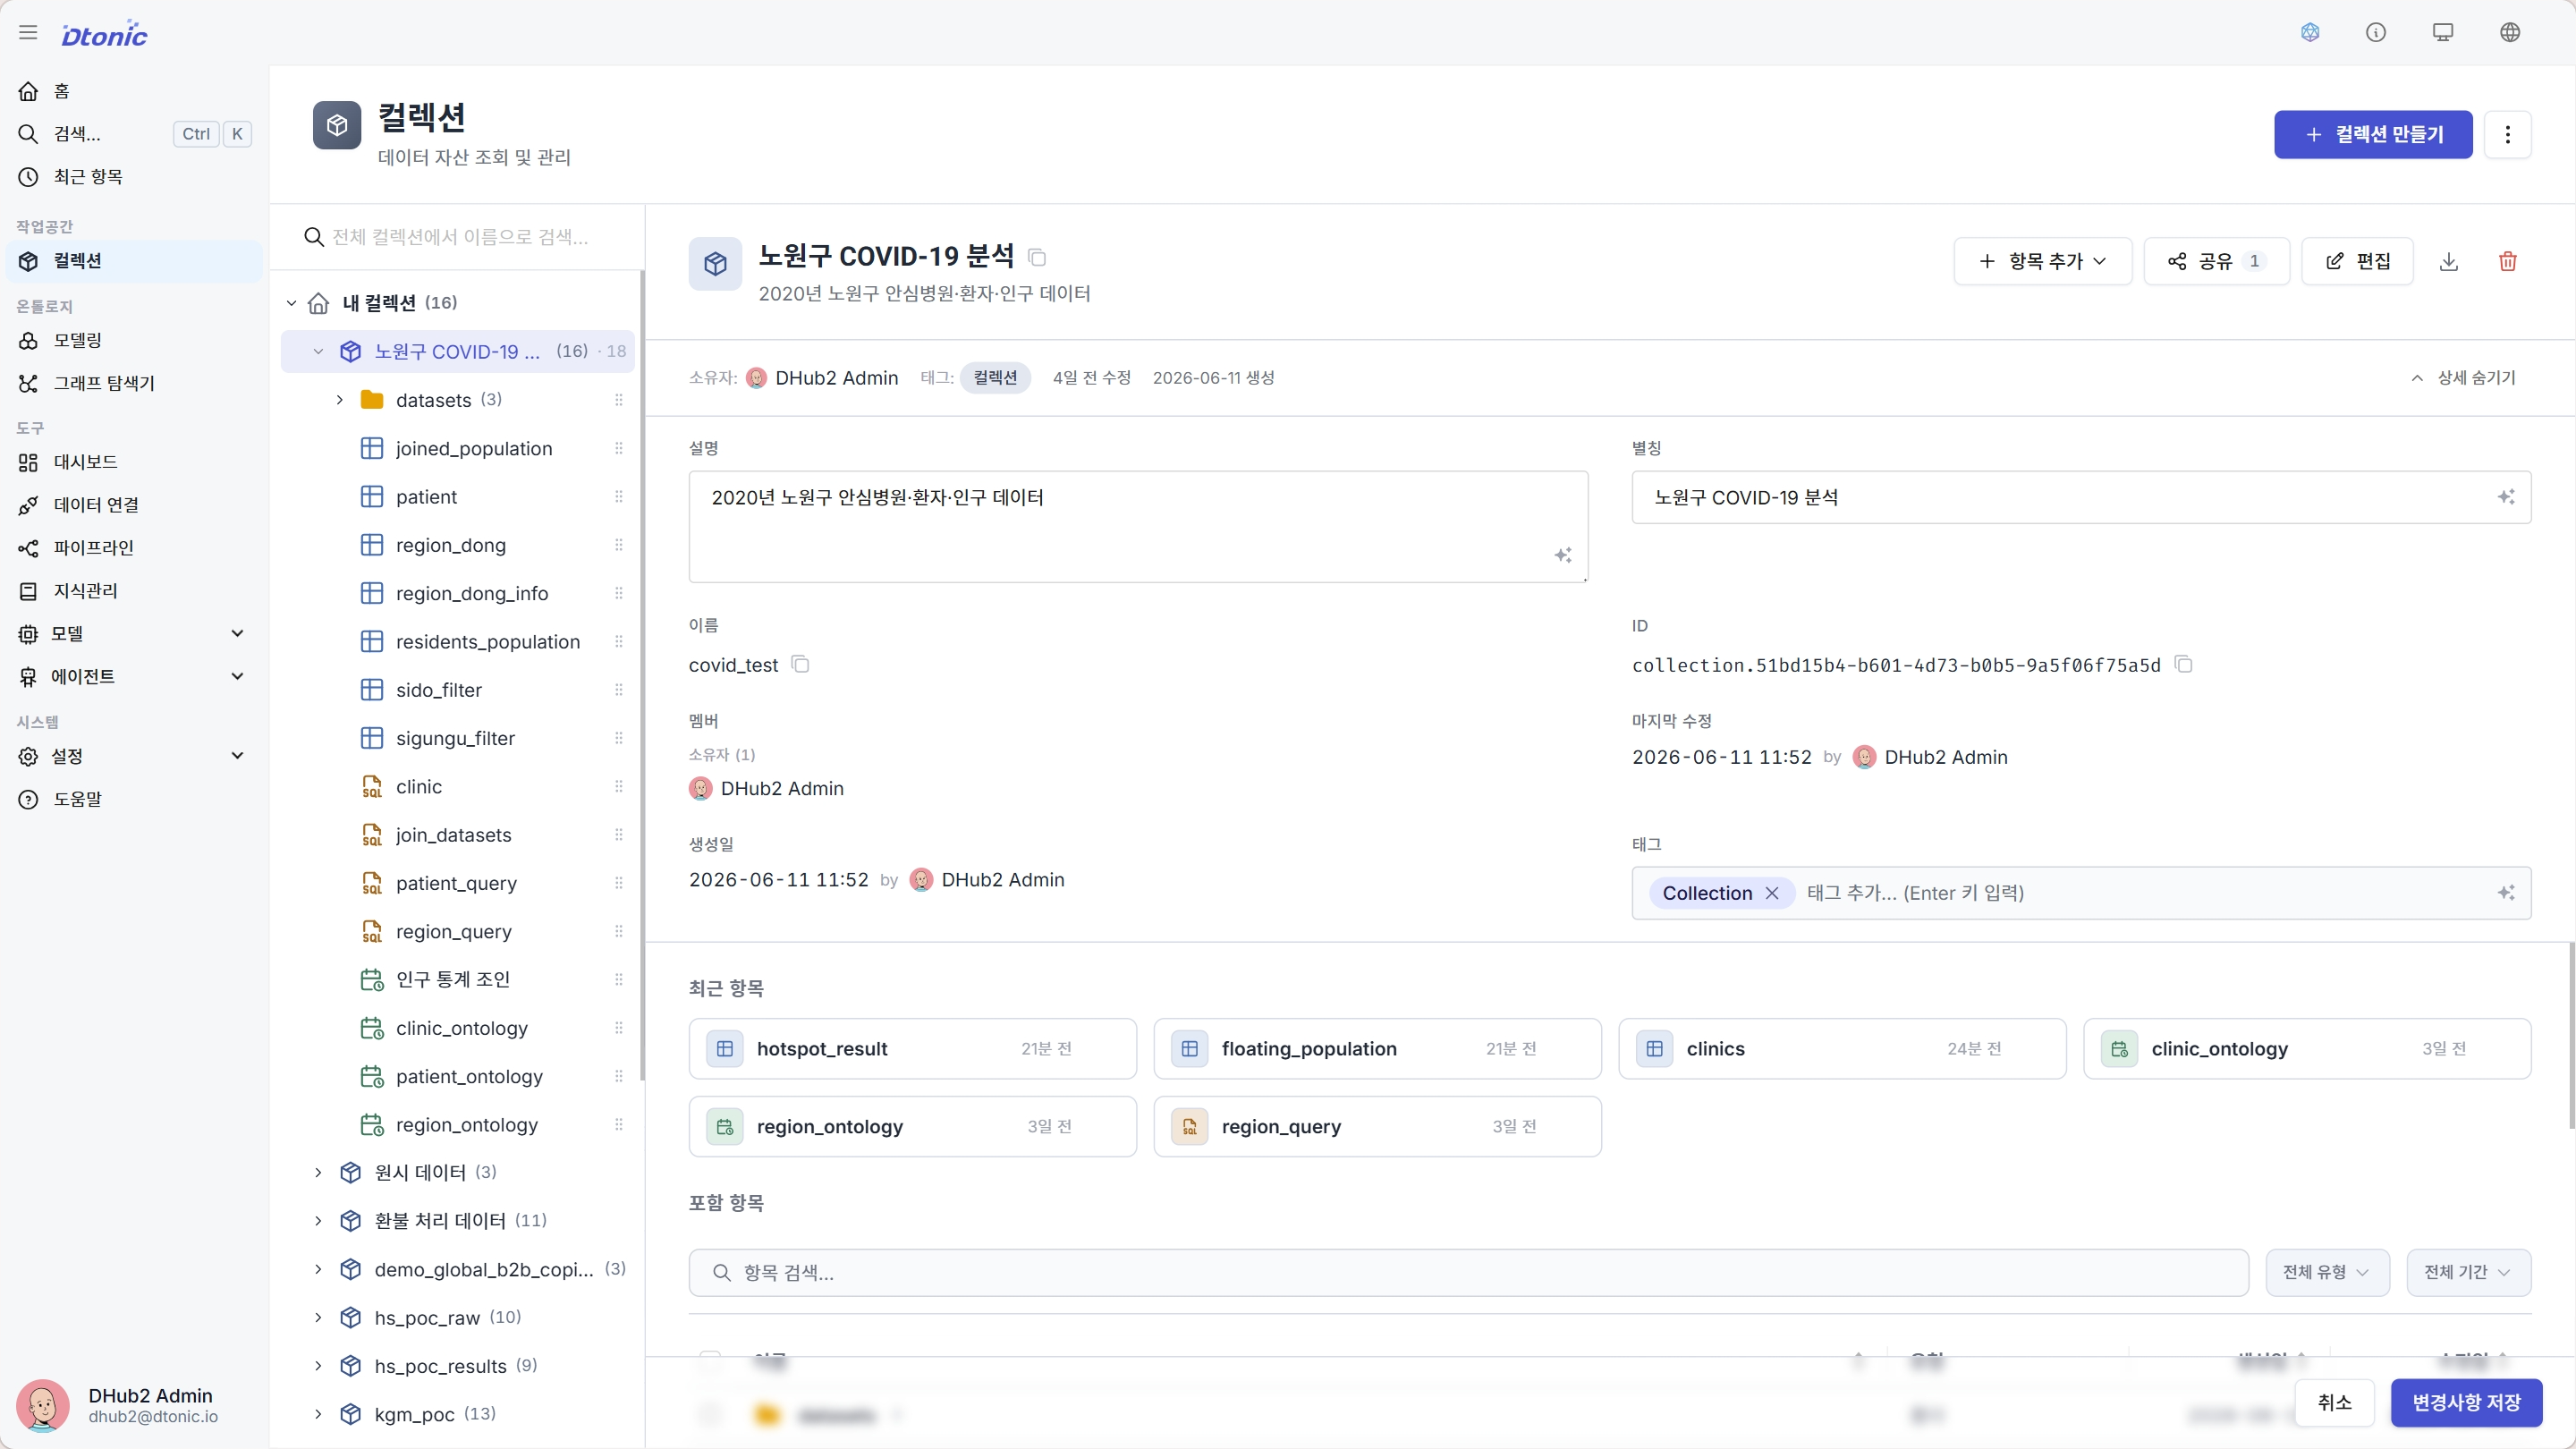Expand the 에이전트 sidebar submenu
The height and width of the screenshot is (1449, 2576).
(238, 676)
